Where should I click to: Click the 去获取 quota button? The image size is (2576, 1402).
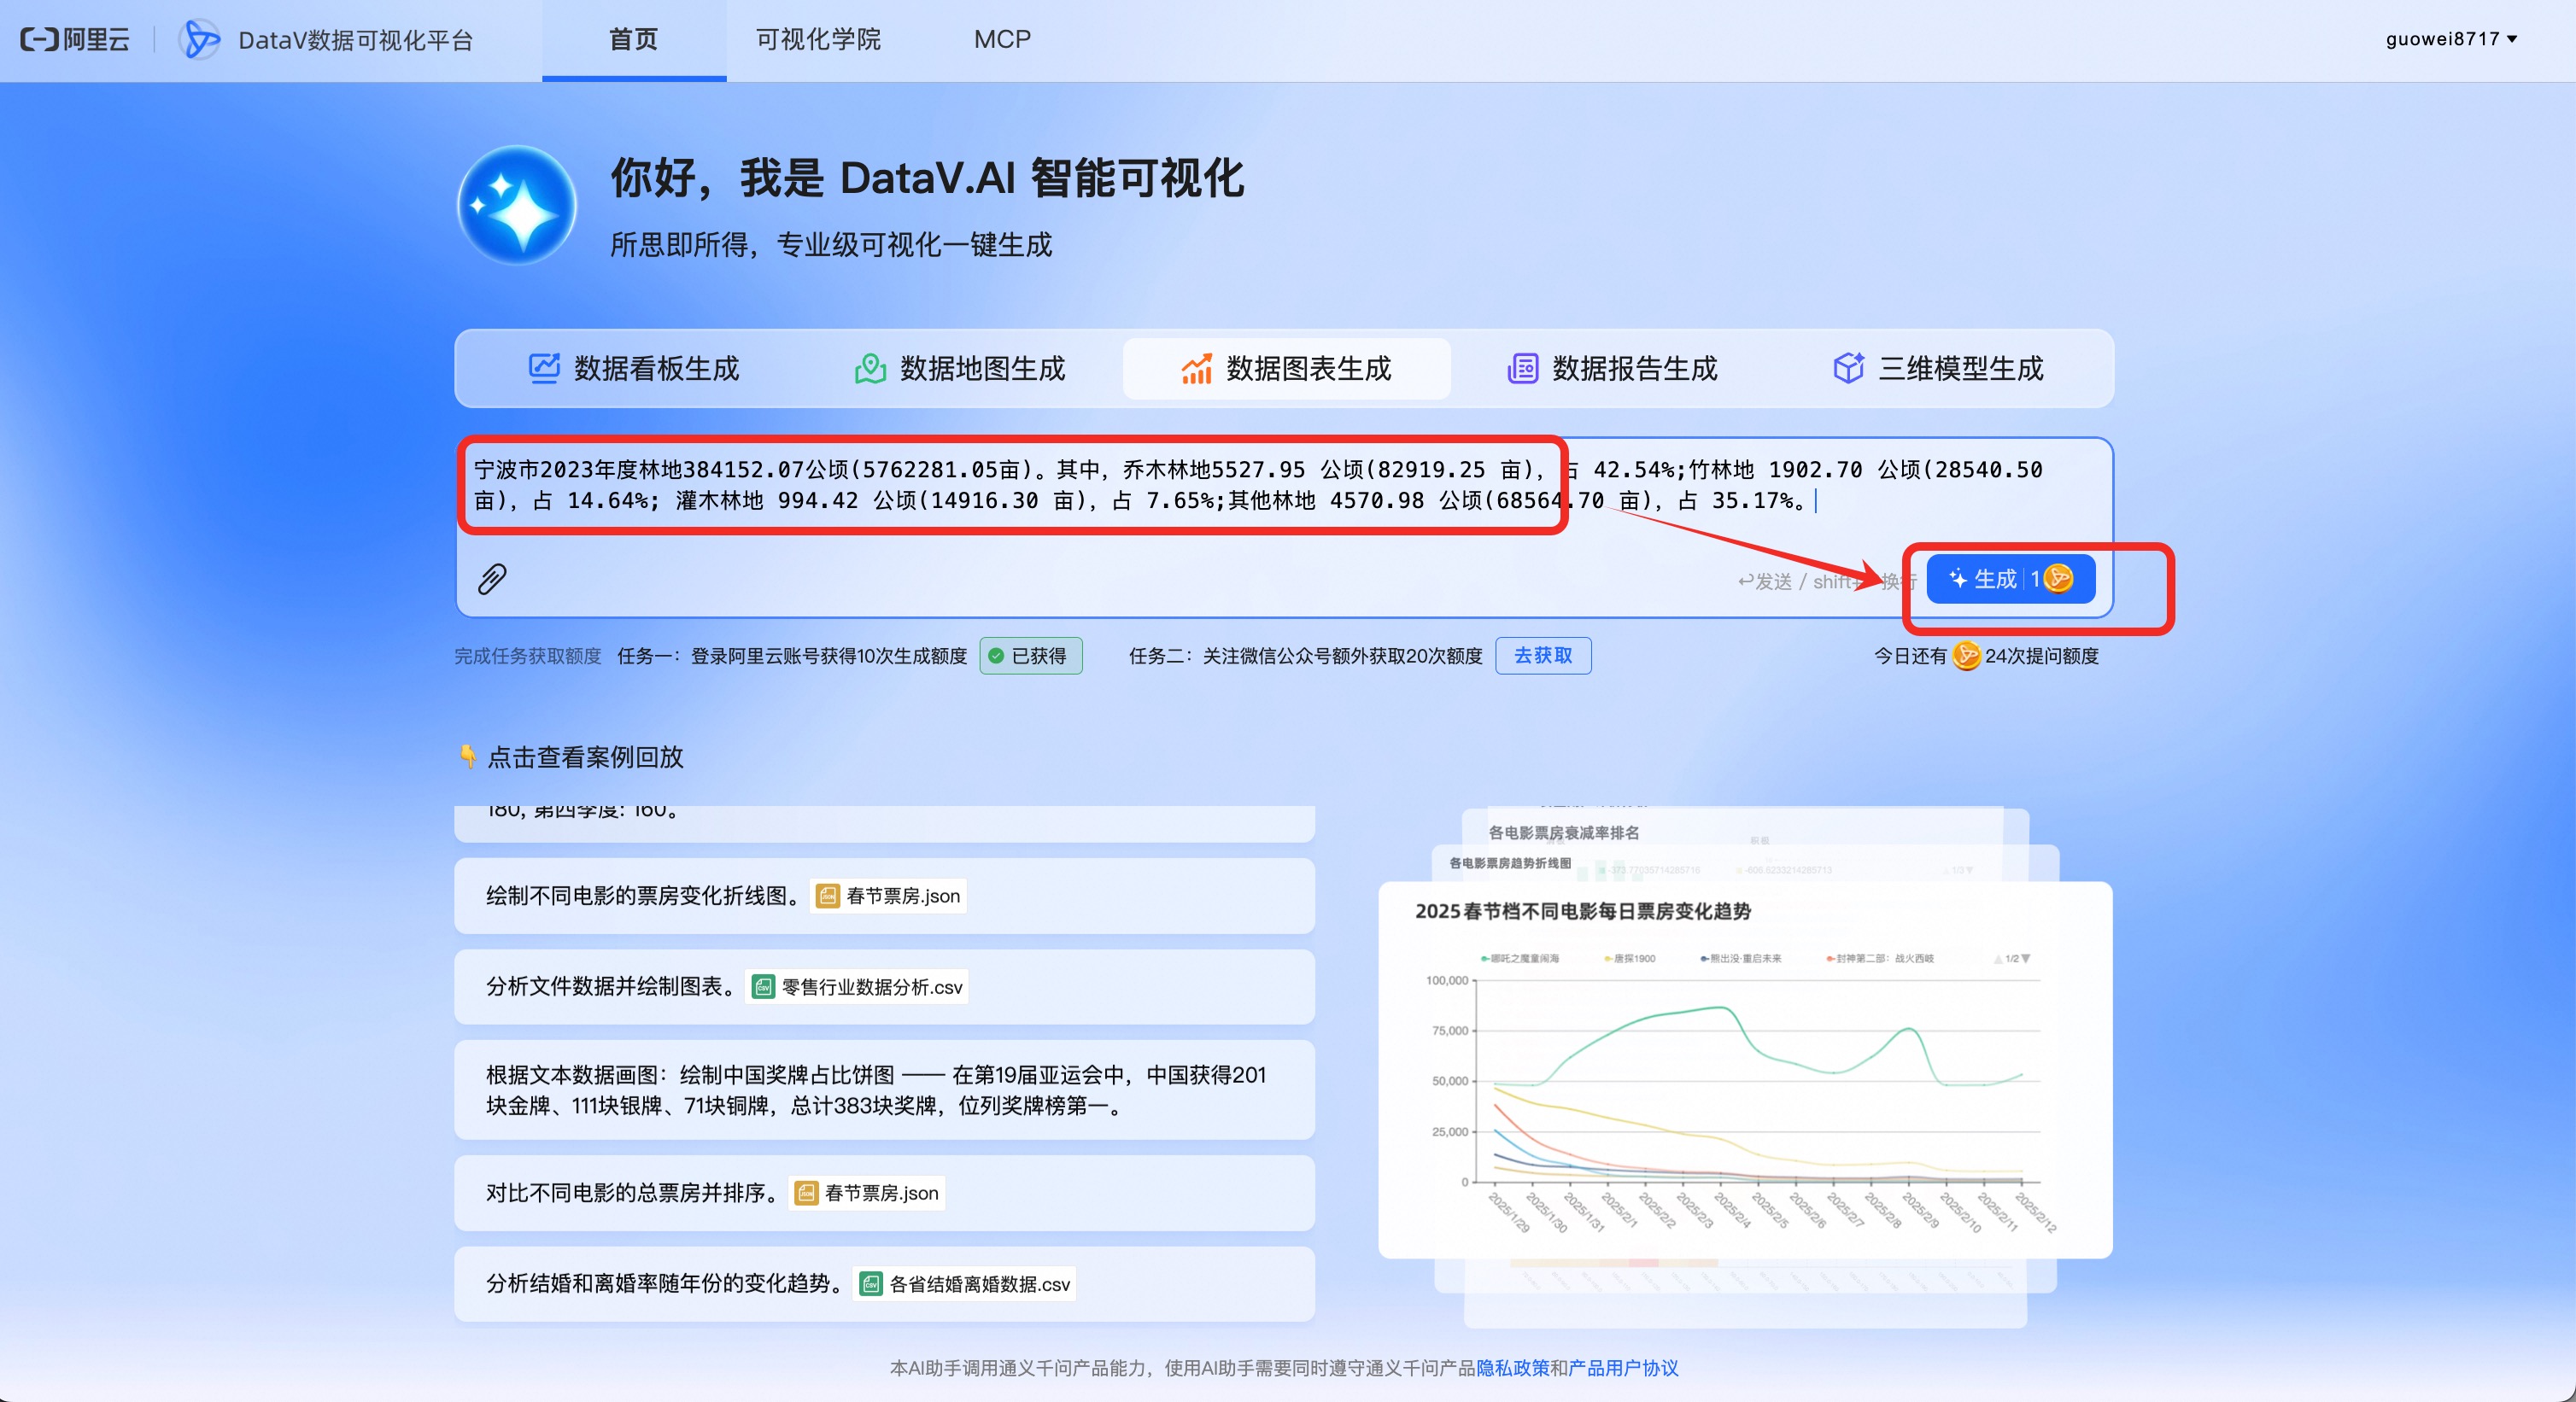click(x=1543, y=656)
